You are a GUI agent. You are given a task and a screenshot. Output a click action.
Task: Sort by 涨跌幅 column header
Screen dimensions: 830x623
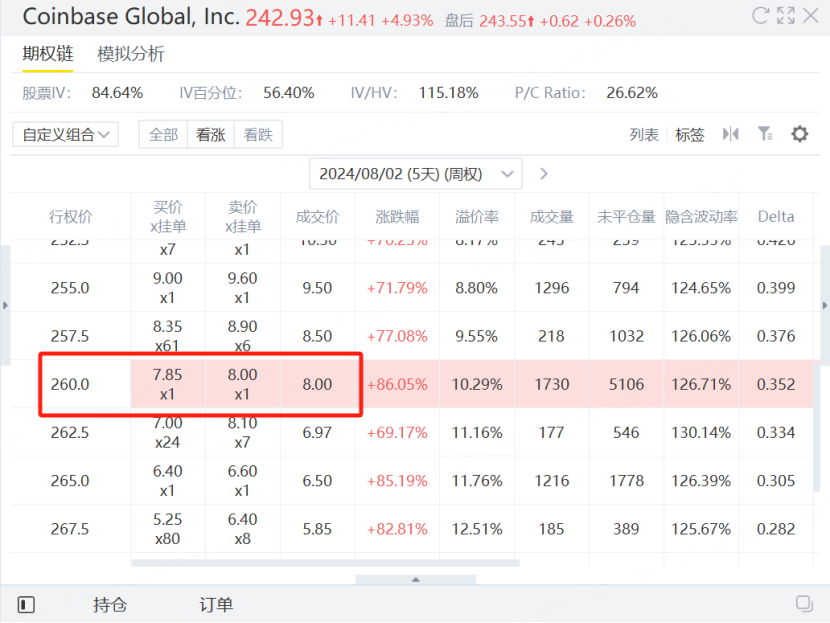point(397,216)
